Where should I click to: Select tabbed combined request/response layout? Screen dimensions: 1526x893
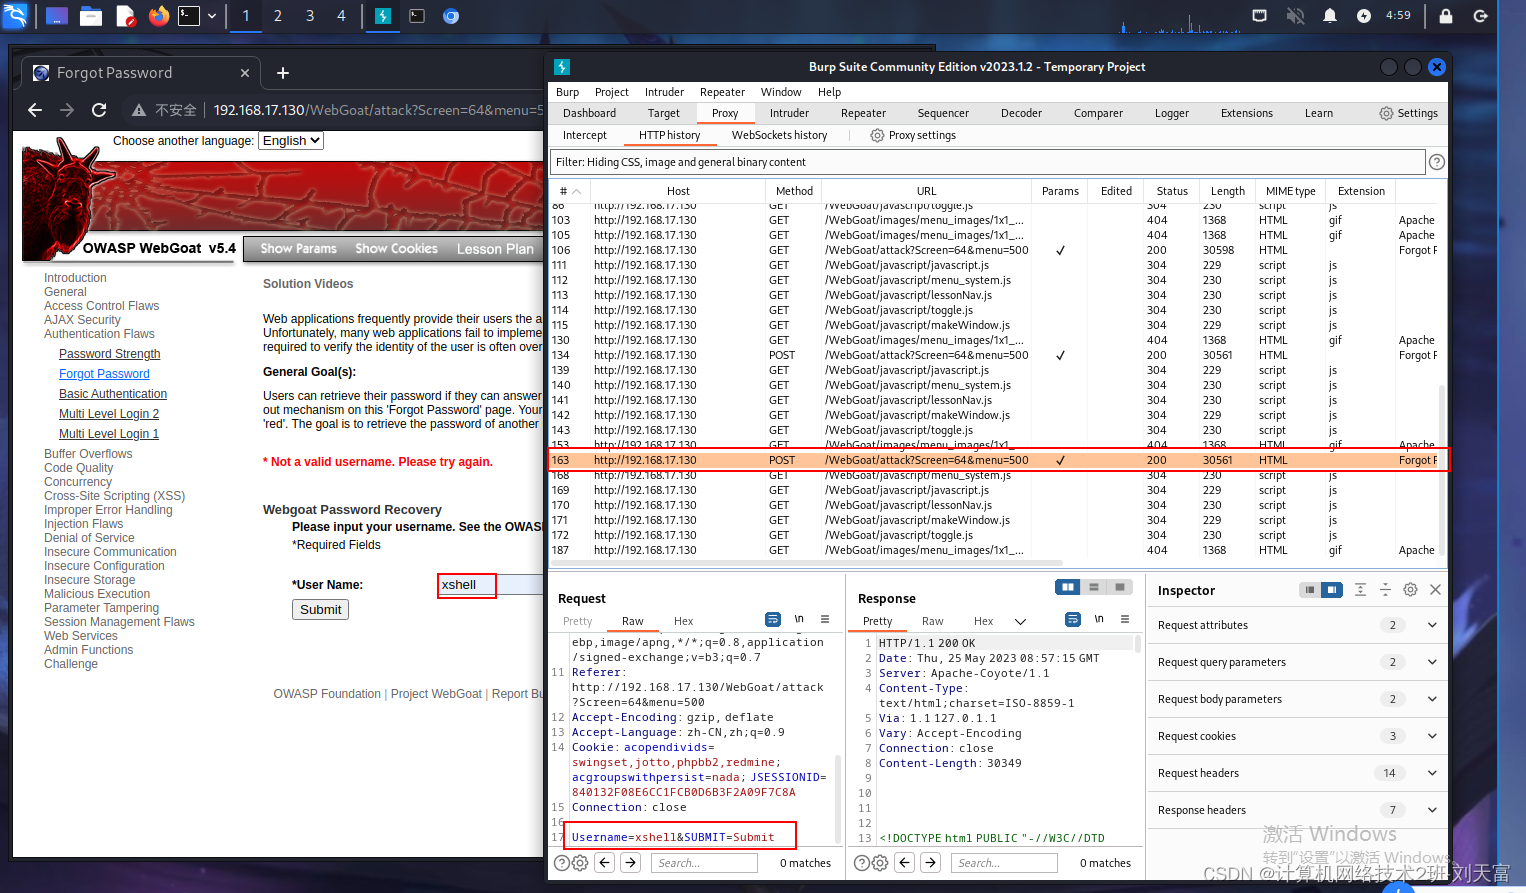click(1120, 587)
